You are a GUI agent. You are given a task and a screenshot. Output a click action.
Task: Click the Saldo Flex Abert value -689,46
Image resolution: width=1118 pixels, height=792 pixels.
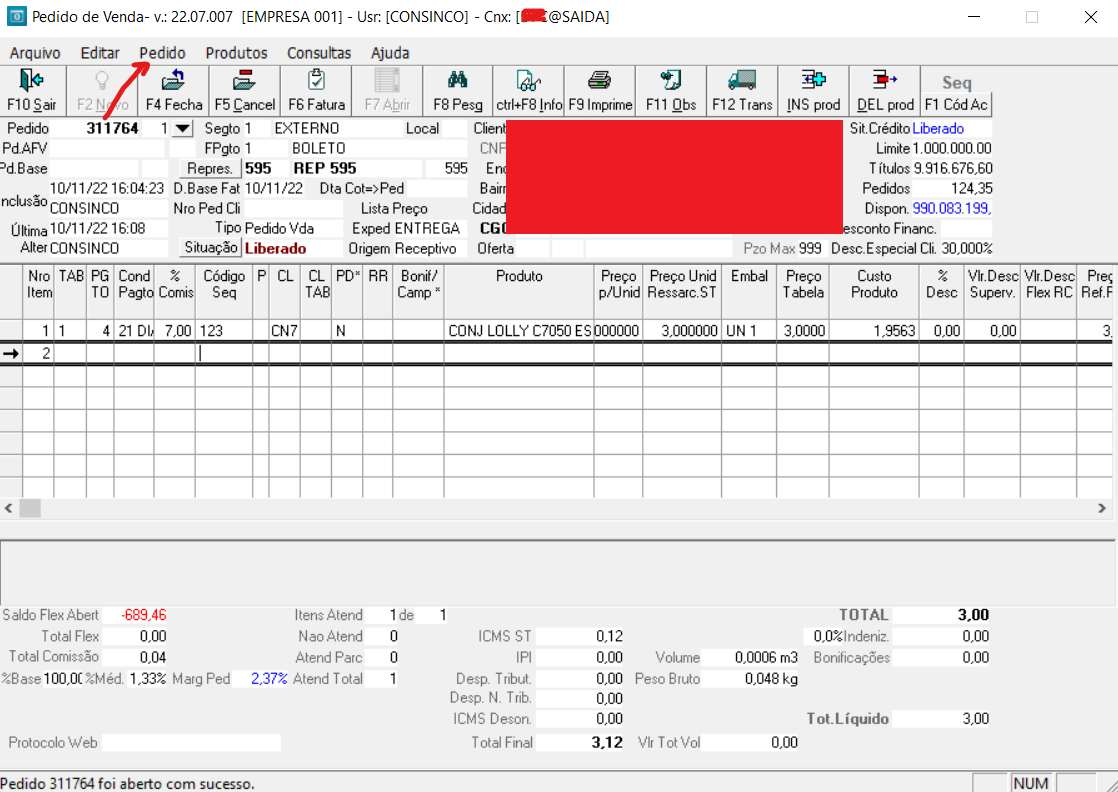[x=144, y=614]
